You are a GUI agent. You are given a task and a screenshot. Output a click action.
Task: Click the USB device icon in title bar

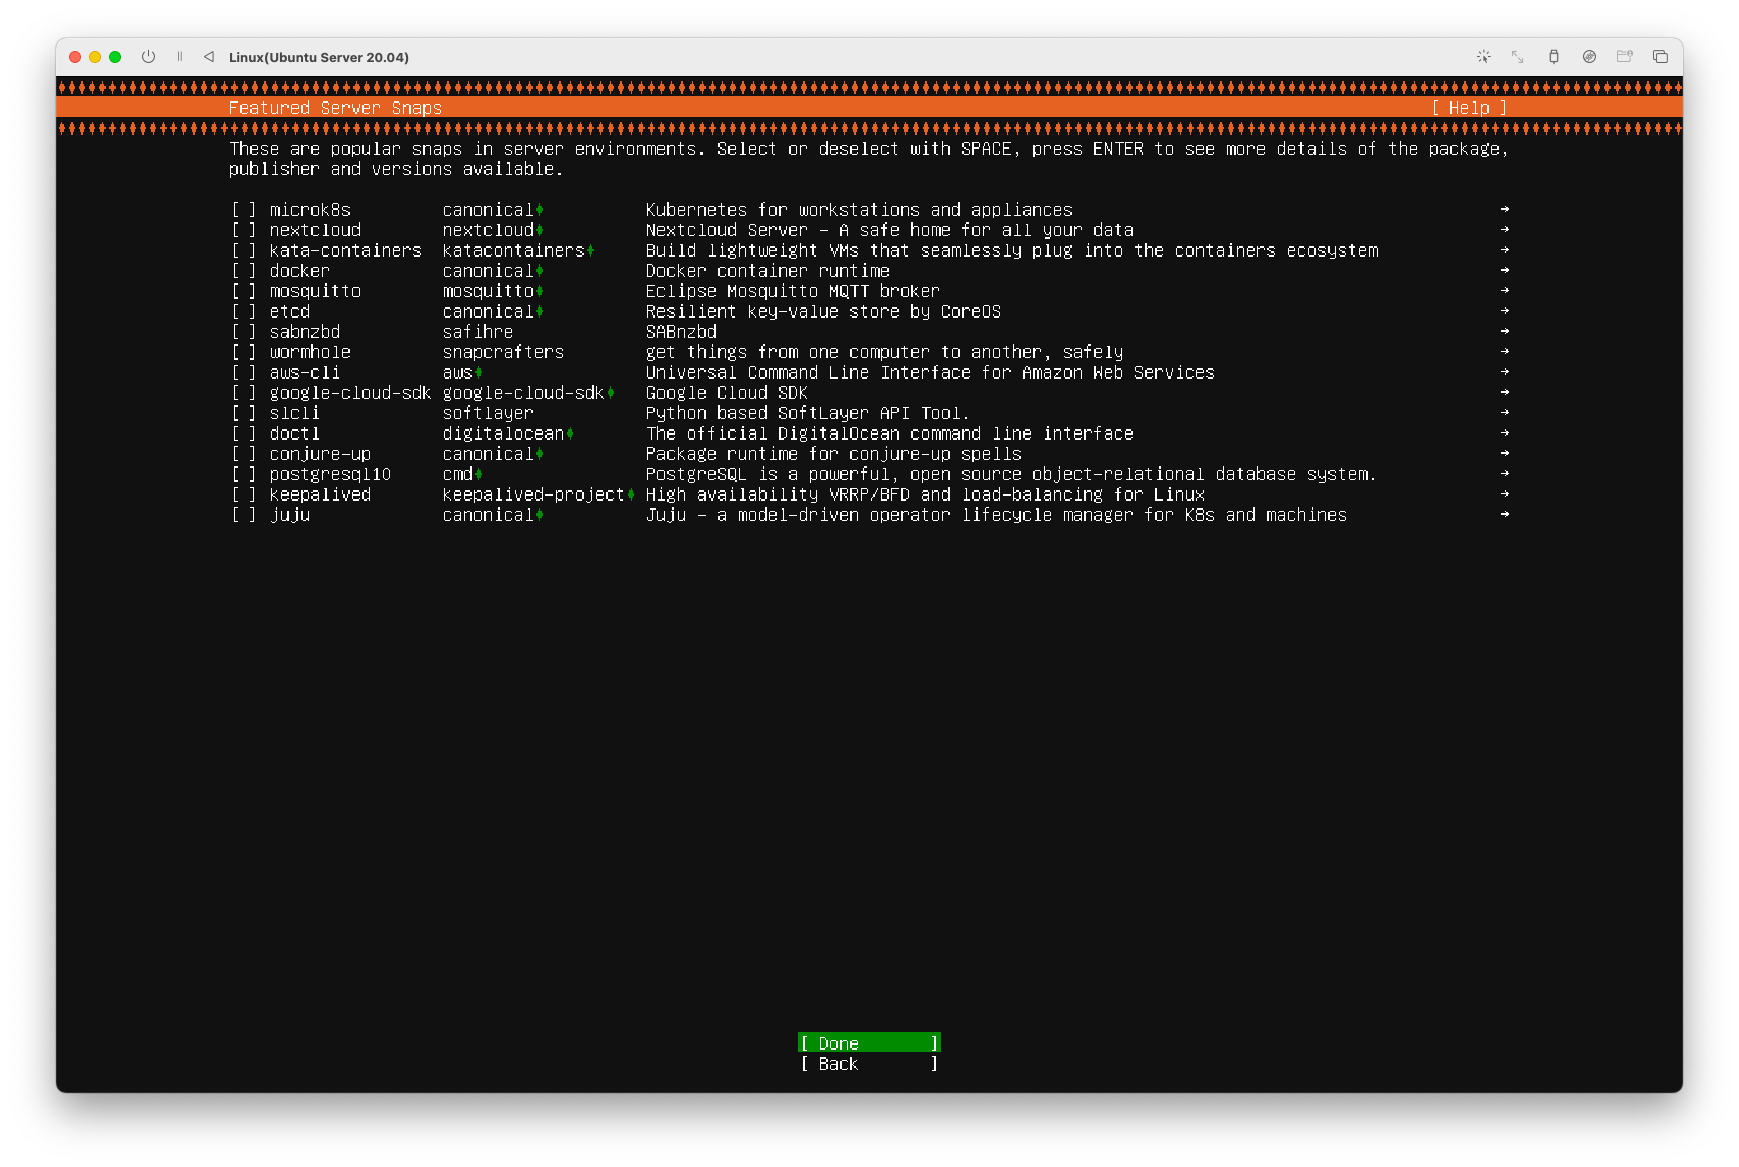point(1554,57)
